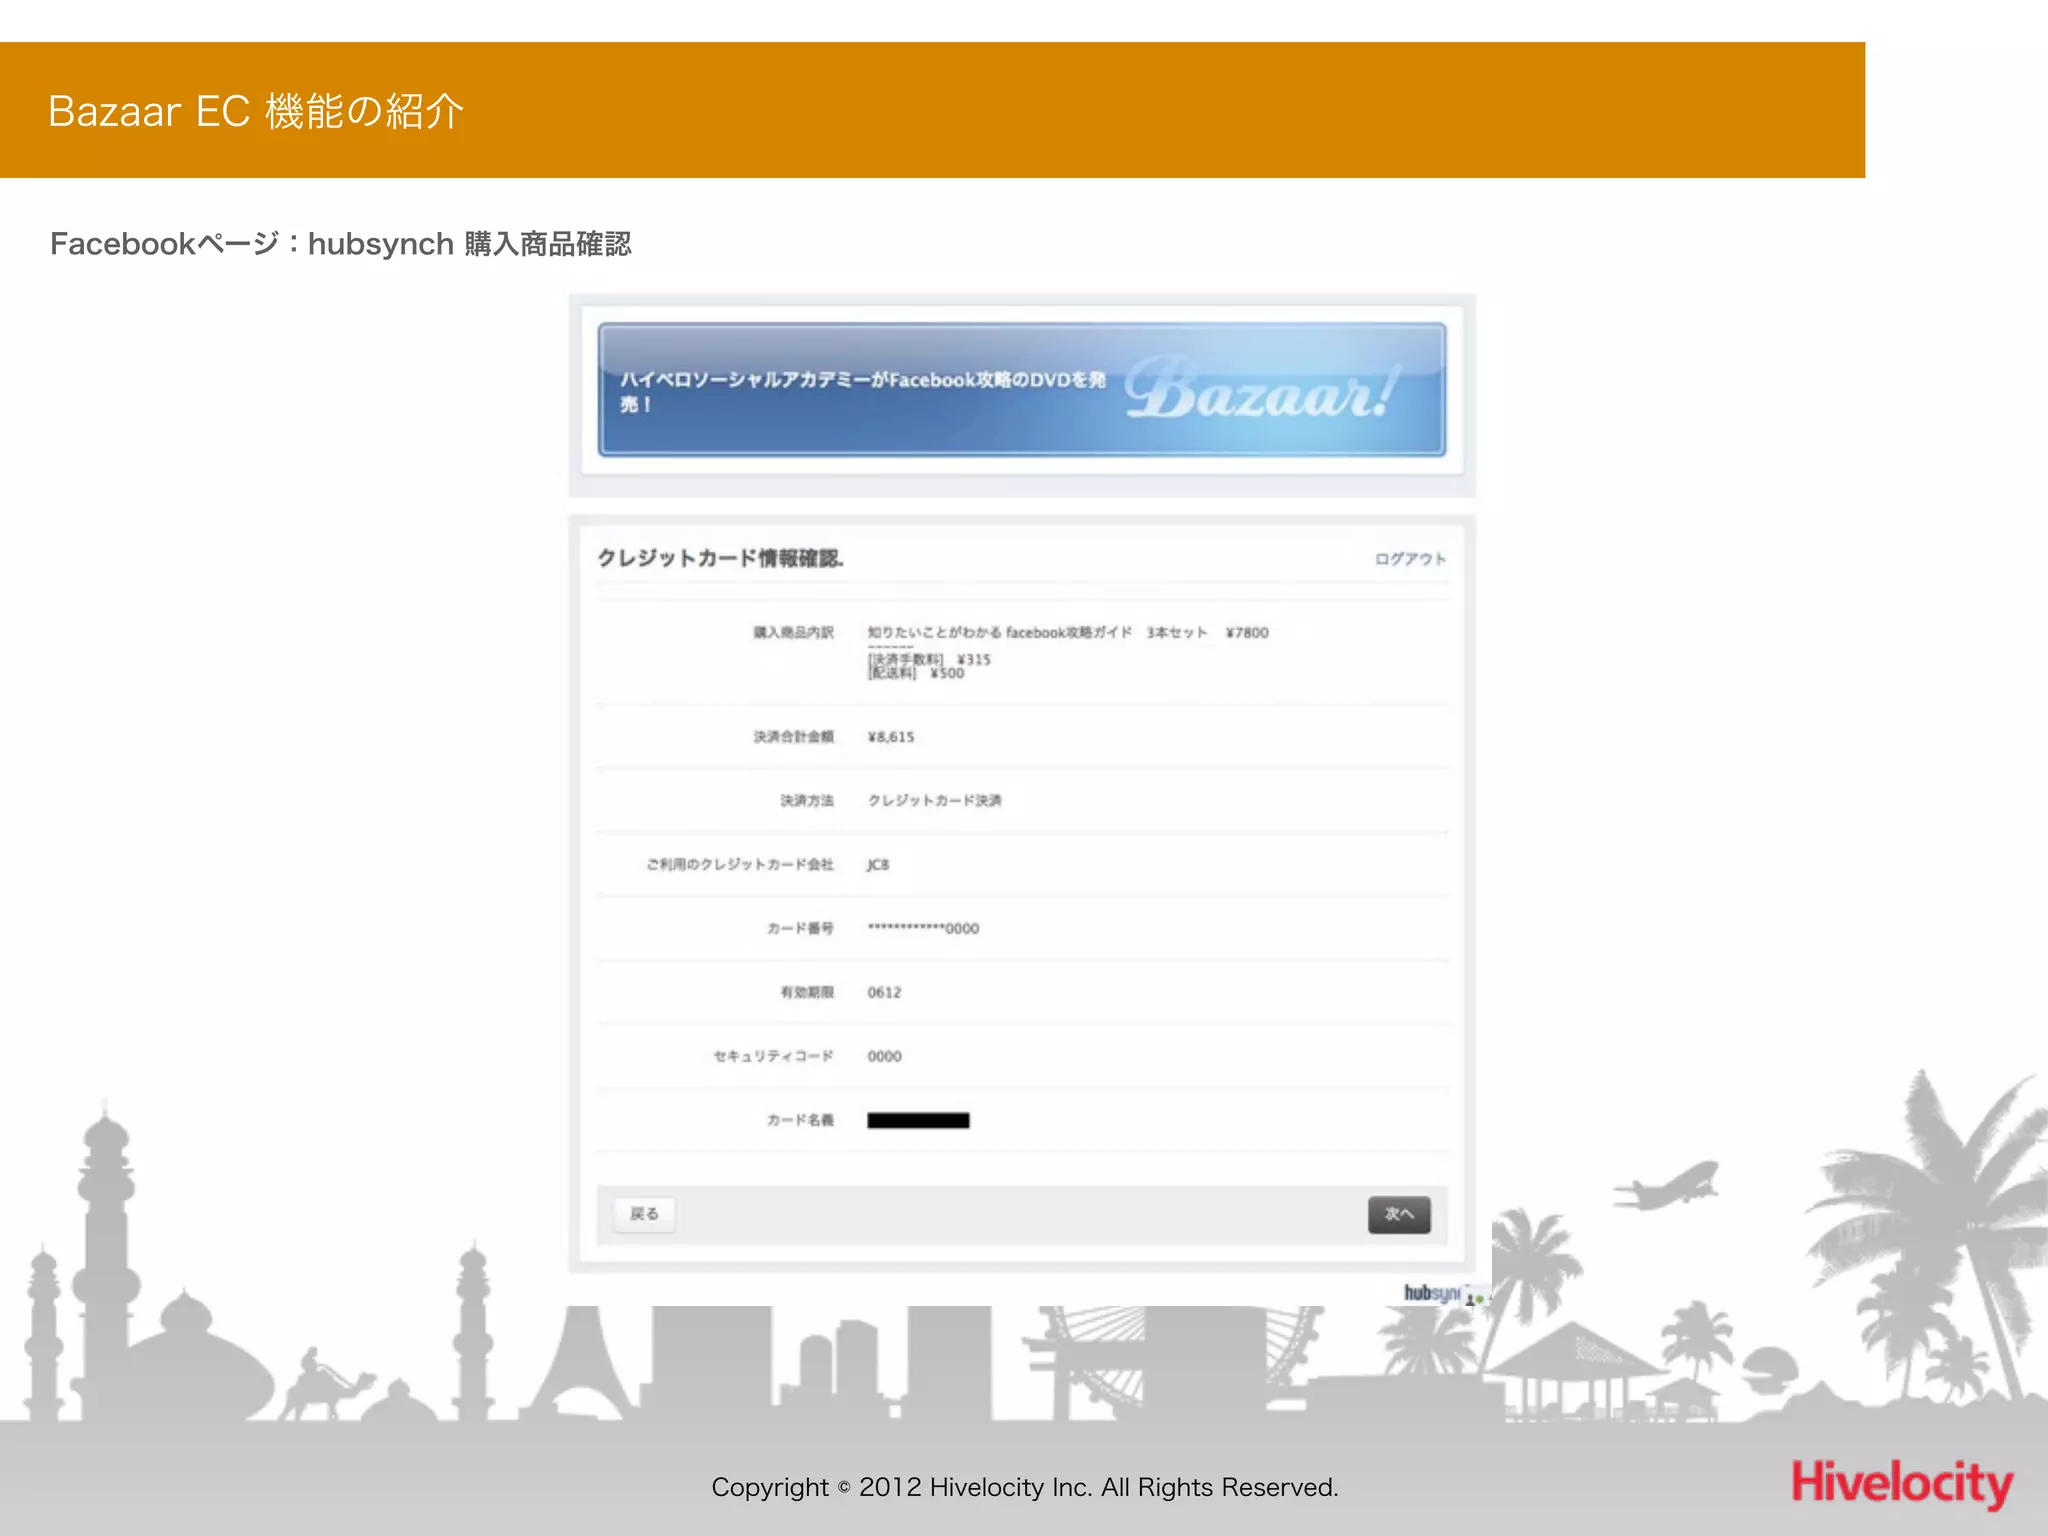Select the handling fee ¥315 line
The height and width of the screenshot is (1536, 2048).
click(929, 659)
